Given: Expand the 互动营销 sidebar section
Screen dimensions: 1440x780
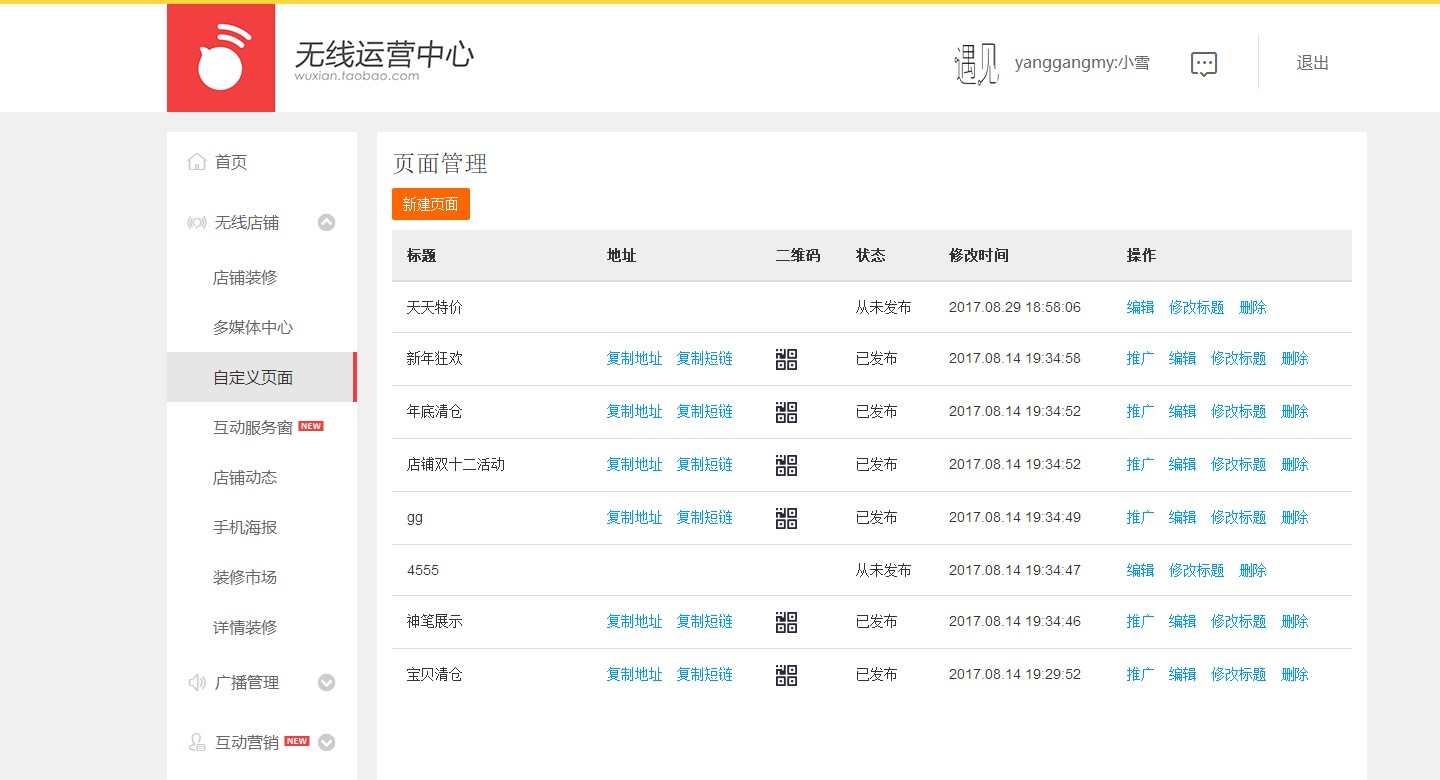Looking at the screenshot, I should pyautogui.click(x=326, y=743).
